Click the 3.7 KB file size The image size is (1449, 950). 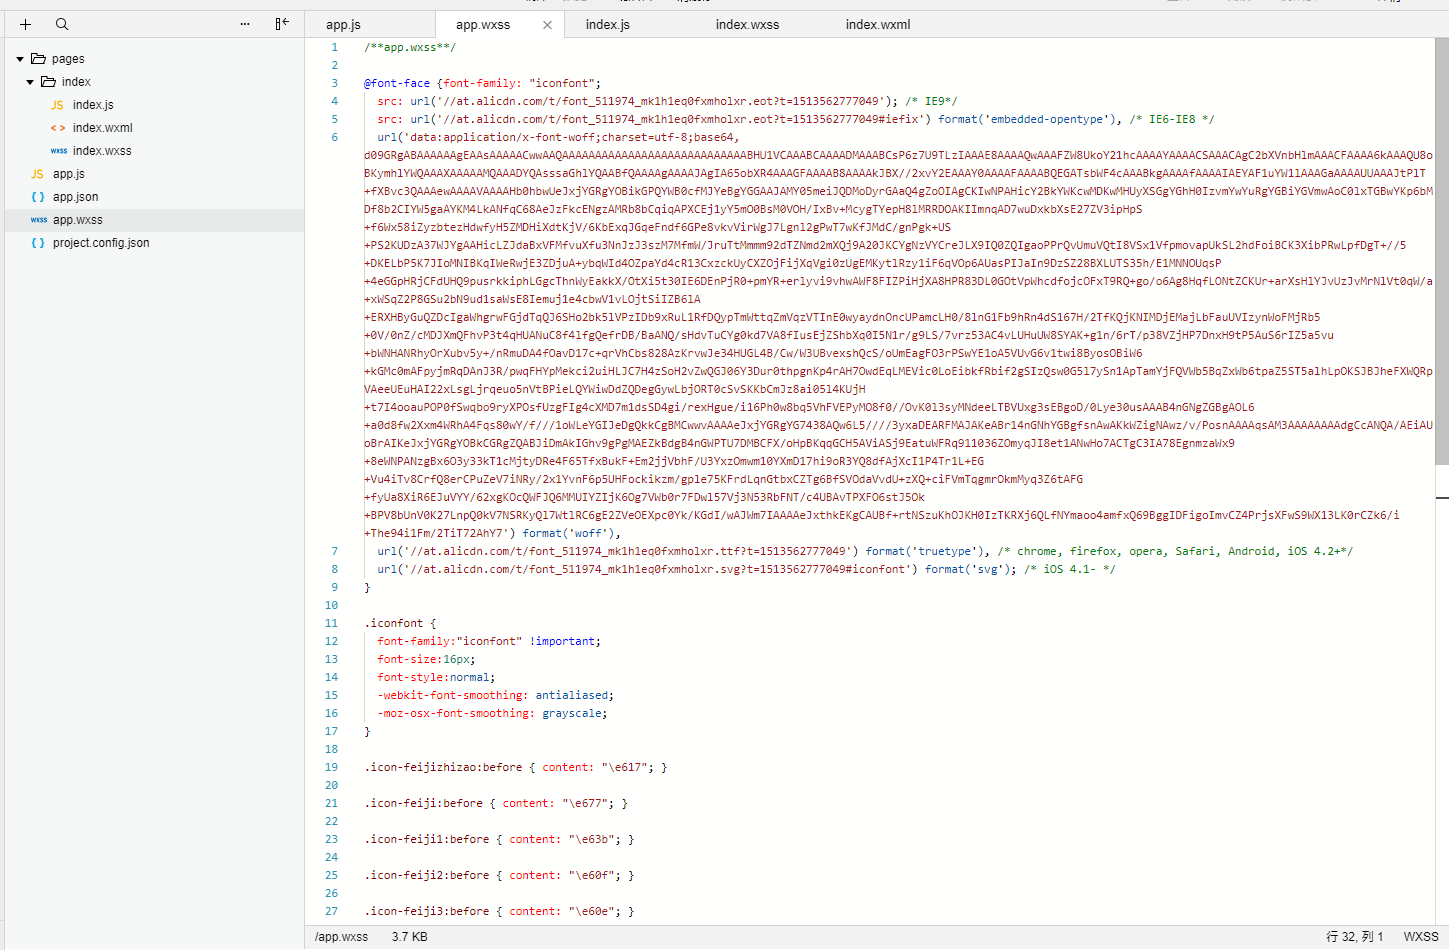tap(410, 937)
